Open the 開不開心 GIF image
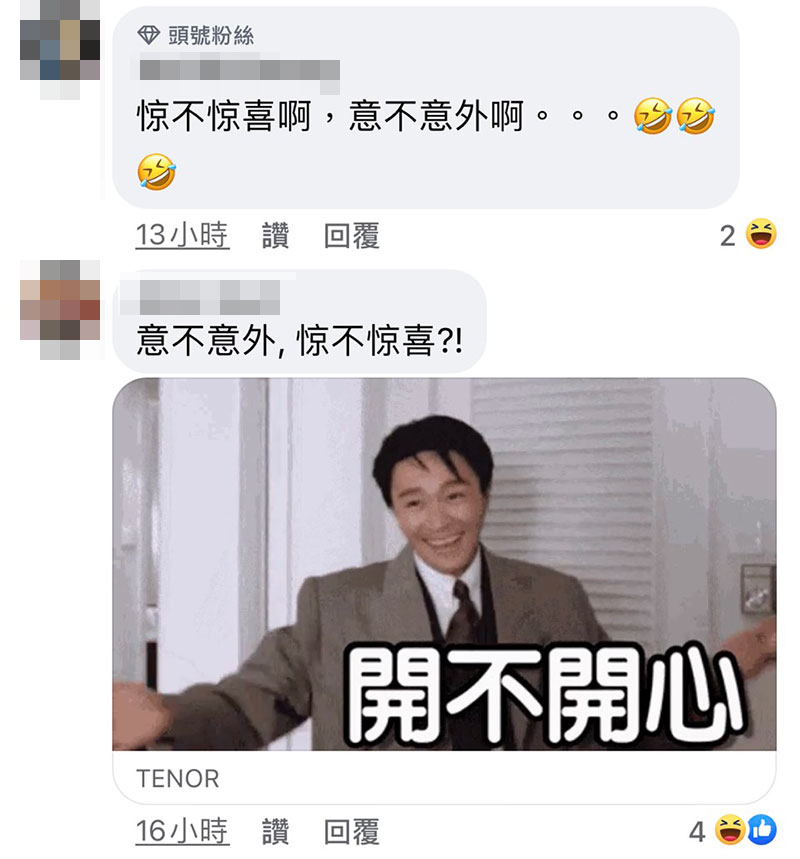 (x=444, y=564)
